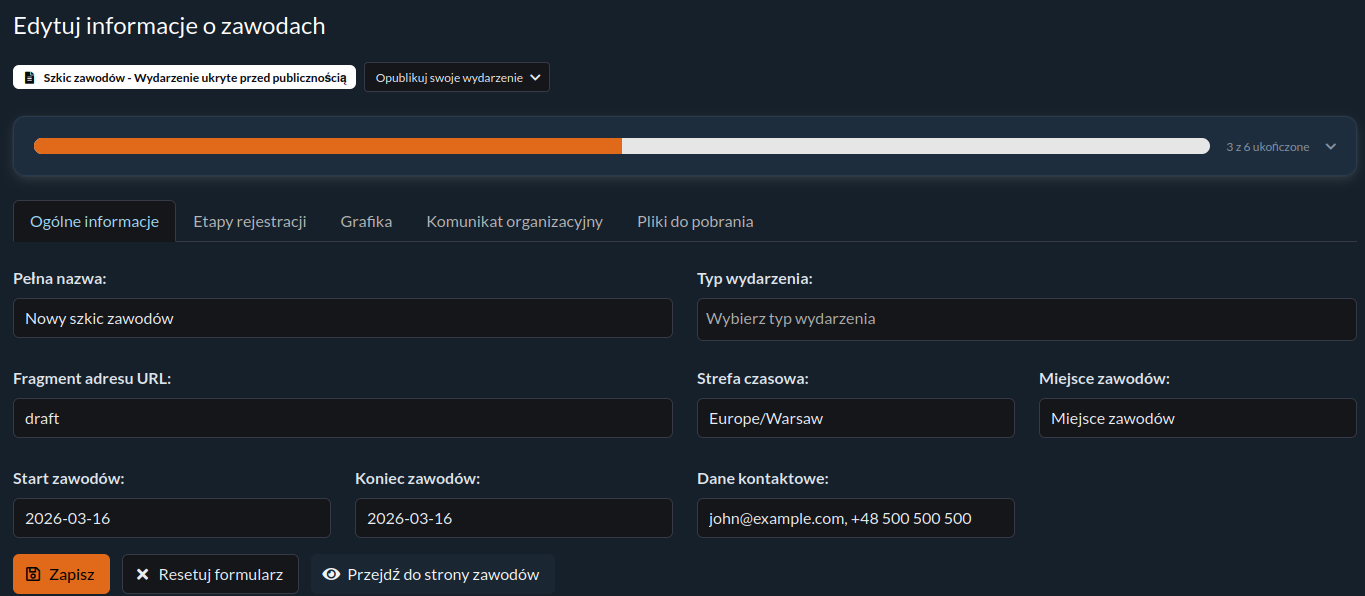Open the Strefa czasowa Europe/Warsaw field

[x=855, y=418]
